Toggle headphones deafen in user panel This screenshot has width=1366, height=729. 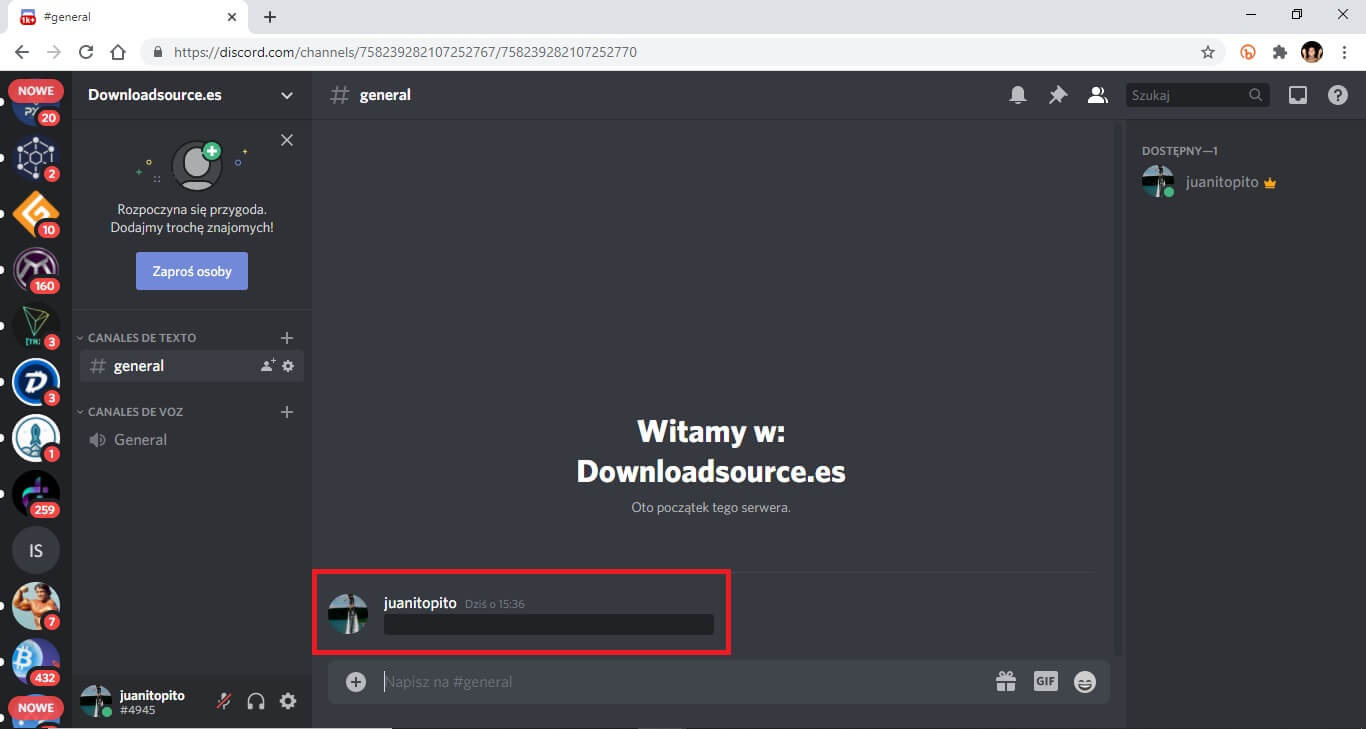coord(256,701)
